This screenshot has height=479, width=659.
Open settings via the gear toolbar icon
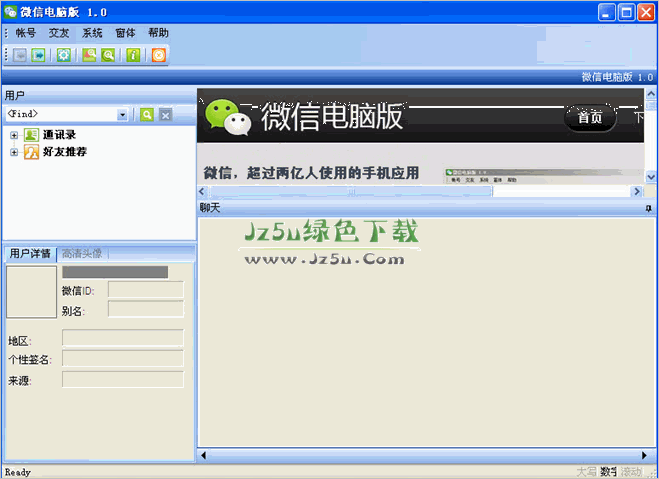click(x=63, y=55)
